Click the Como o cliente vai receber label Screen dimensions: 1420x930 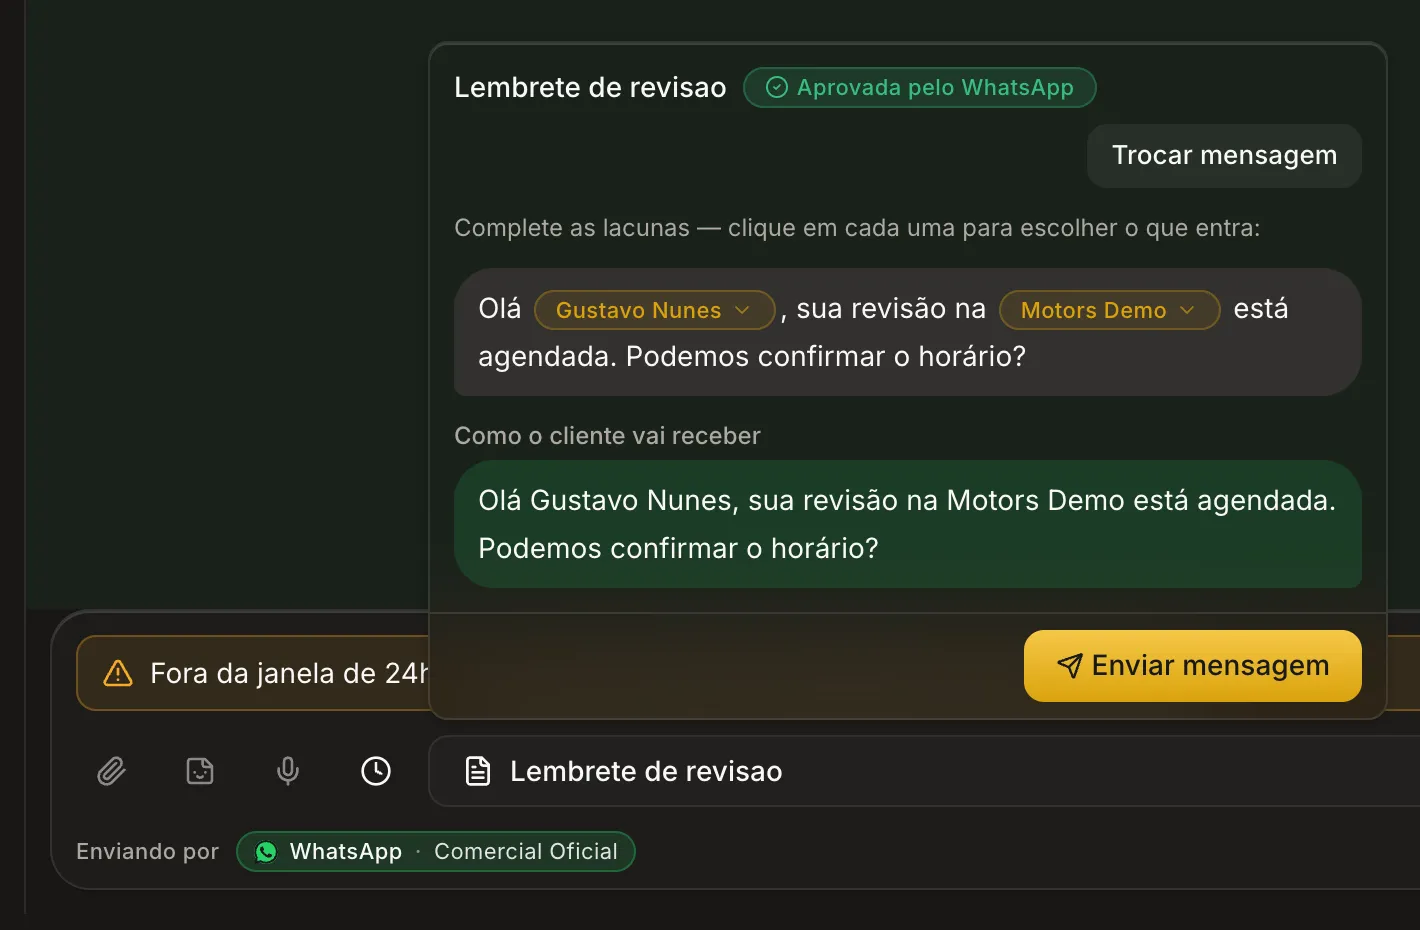click(607, 436)
